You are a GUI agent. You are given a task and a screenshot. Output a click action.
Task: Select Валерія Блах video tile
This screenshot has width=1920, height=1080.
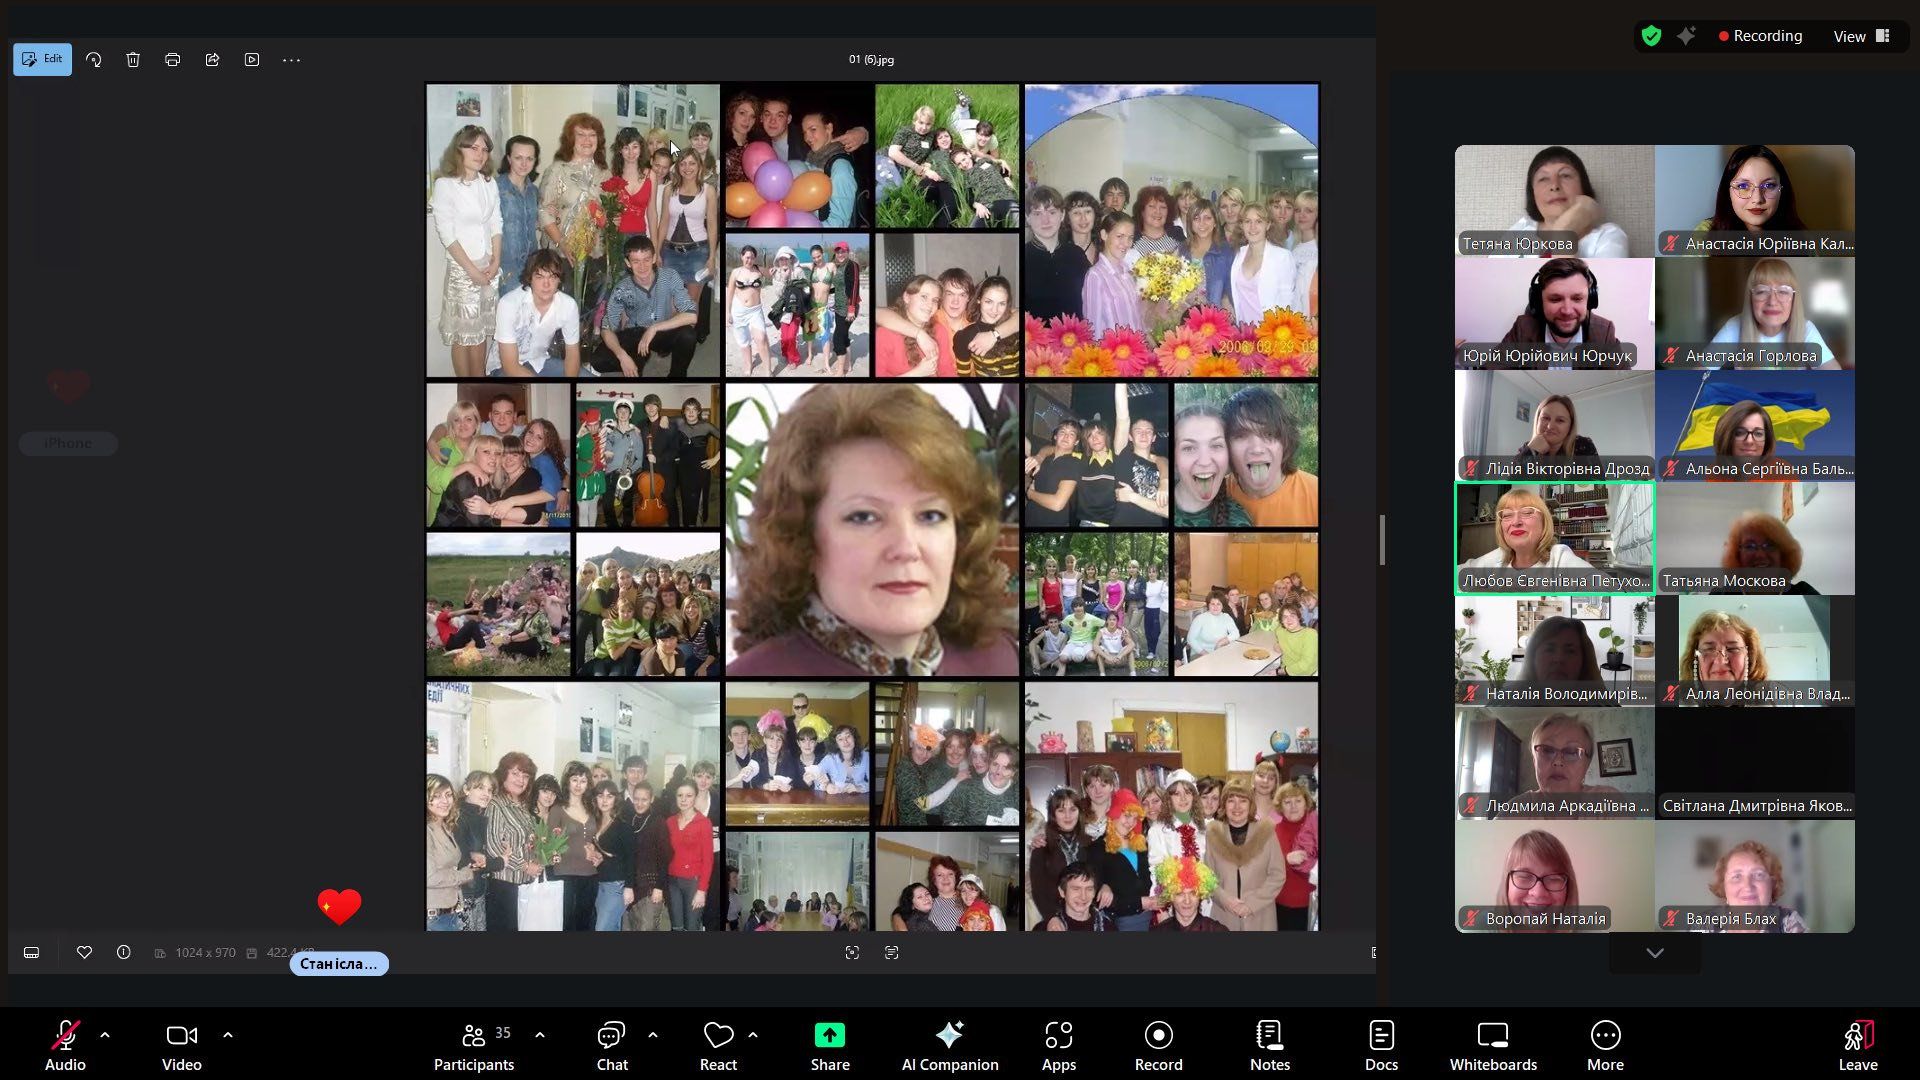[1755, 877]
